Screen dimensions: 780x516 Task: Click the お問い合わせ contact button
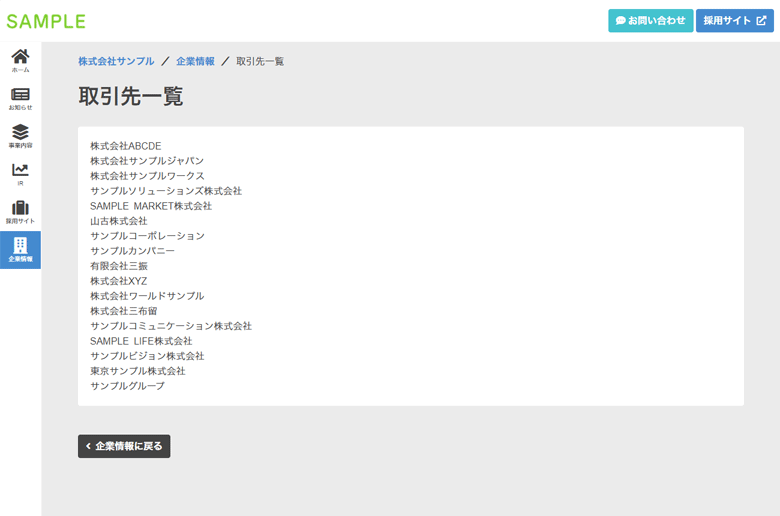650,21
